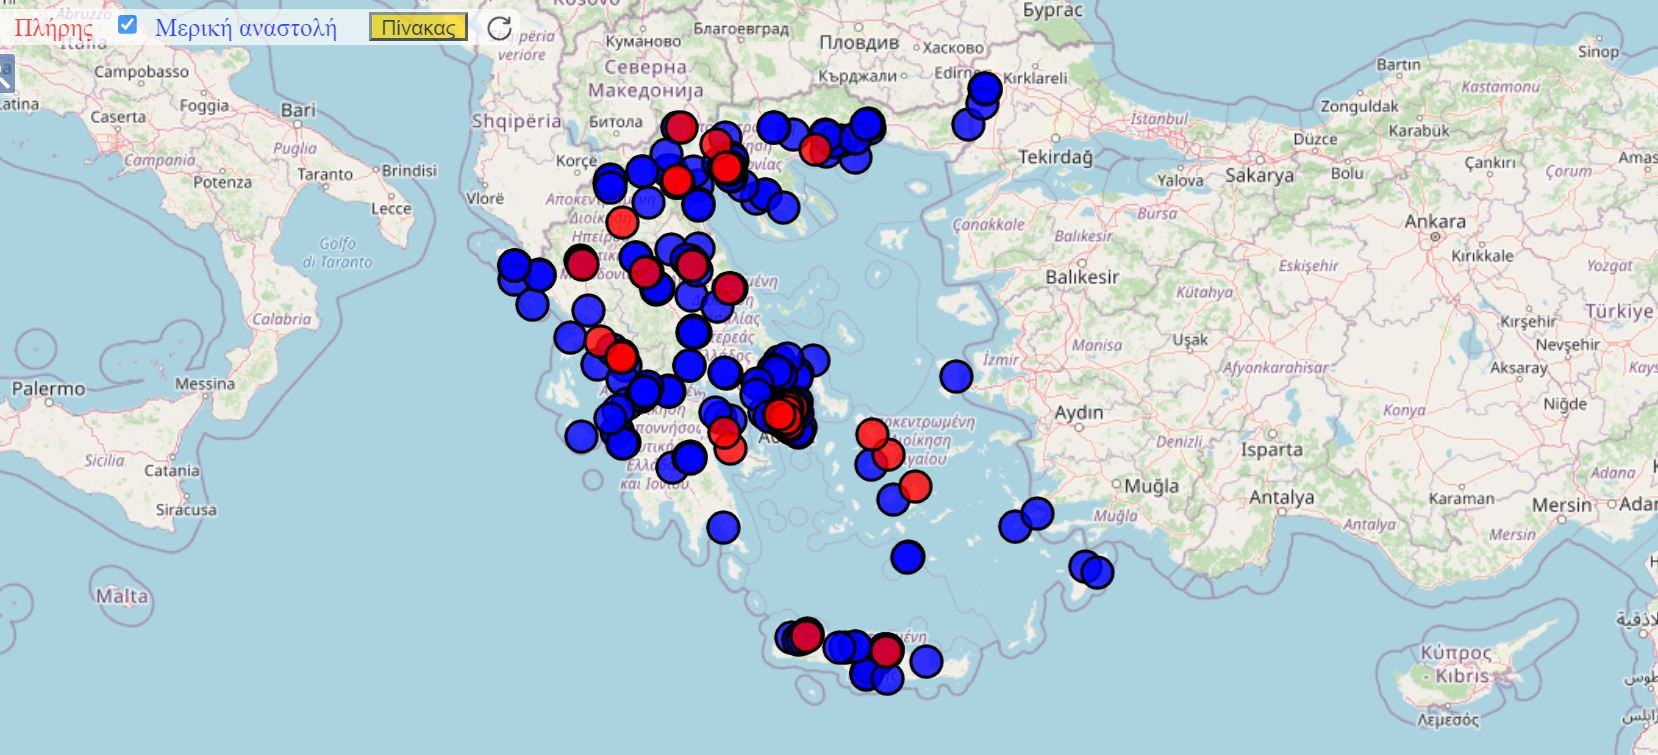
Task: Click the light red marker near Korçë south
Action: [x=622, y=221]
